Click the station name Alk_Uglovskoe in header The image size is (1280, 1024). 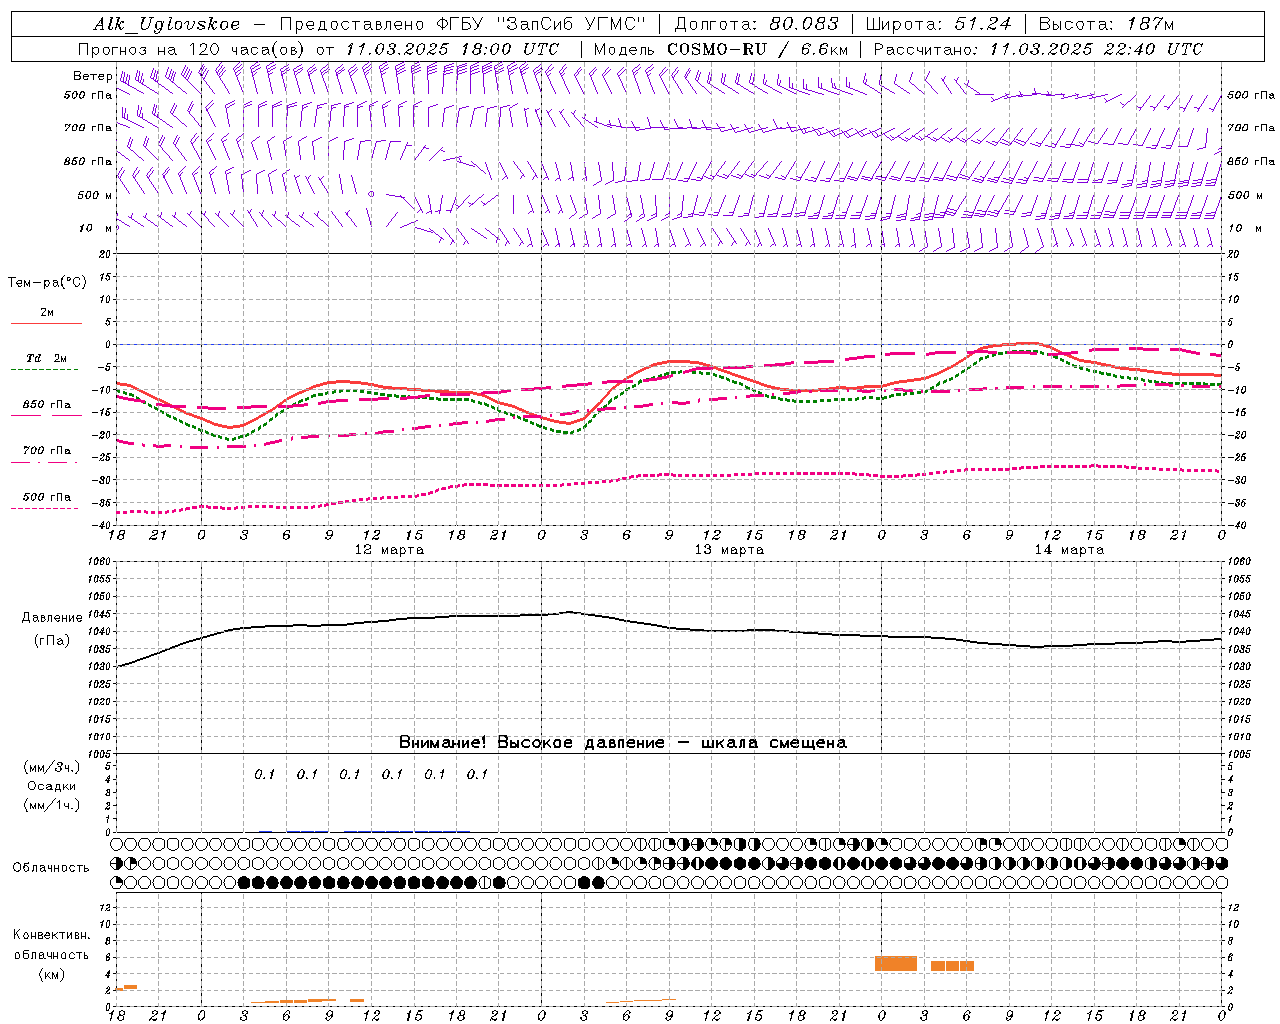[167, 24]
